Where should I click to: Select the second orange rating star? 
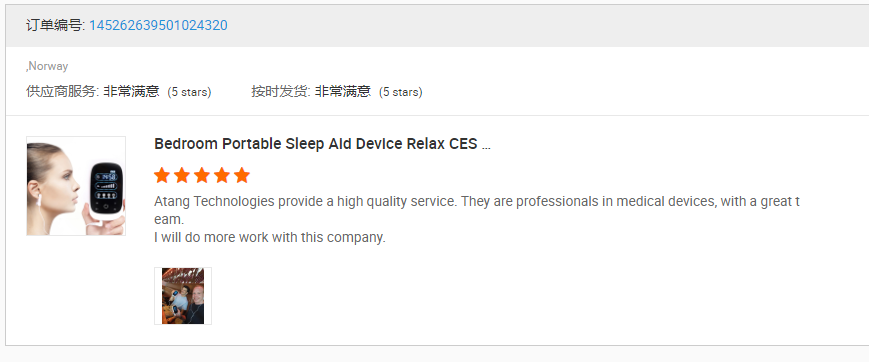[x=182, y=176]
